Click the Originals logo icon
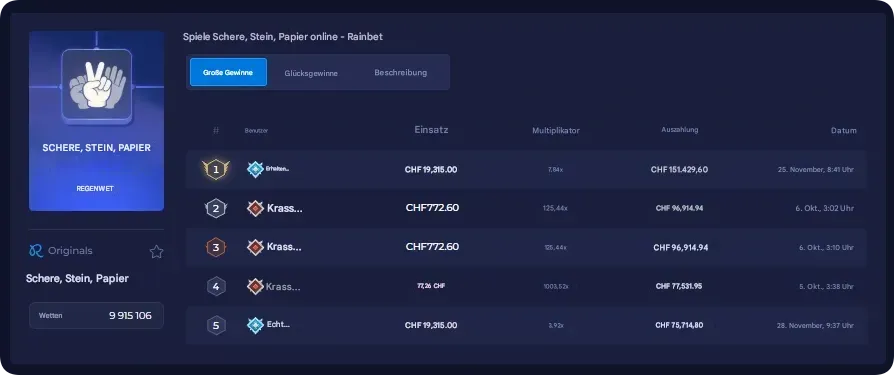The image size is (894, 375). click(x=35, y=251)
